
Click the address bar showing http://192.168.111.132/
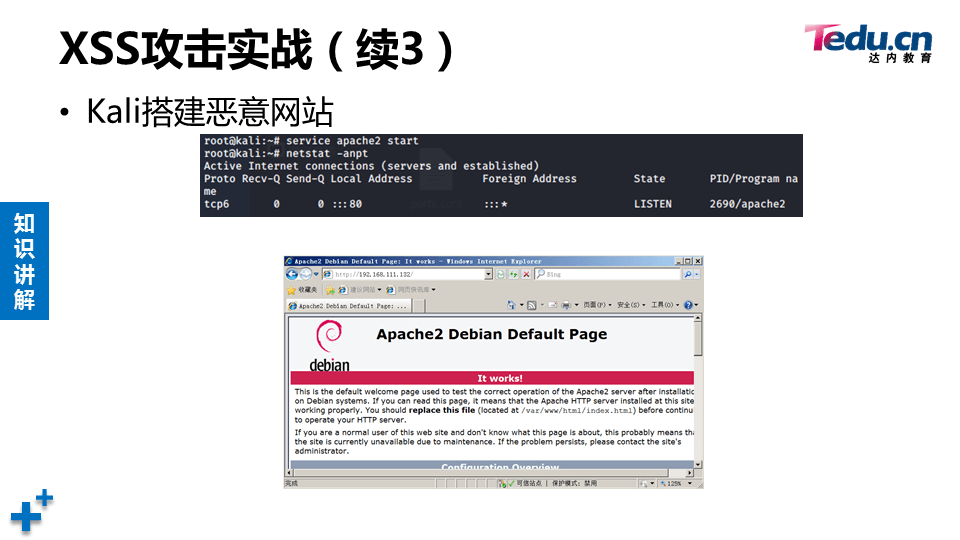408,274
